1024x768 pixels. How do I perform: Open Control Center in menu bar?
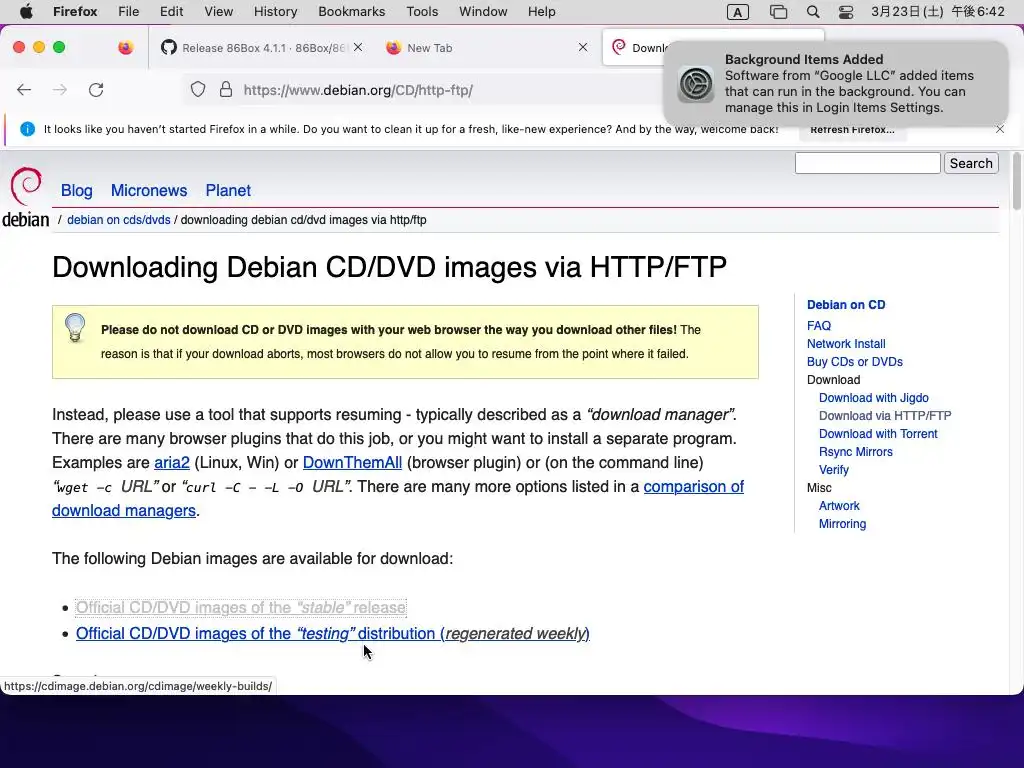[x=846, y=12]
